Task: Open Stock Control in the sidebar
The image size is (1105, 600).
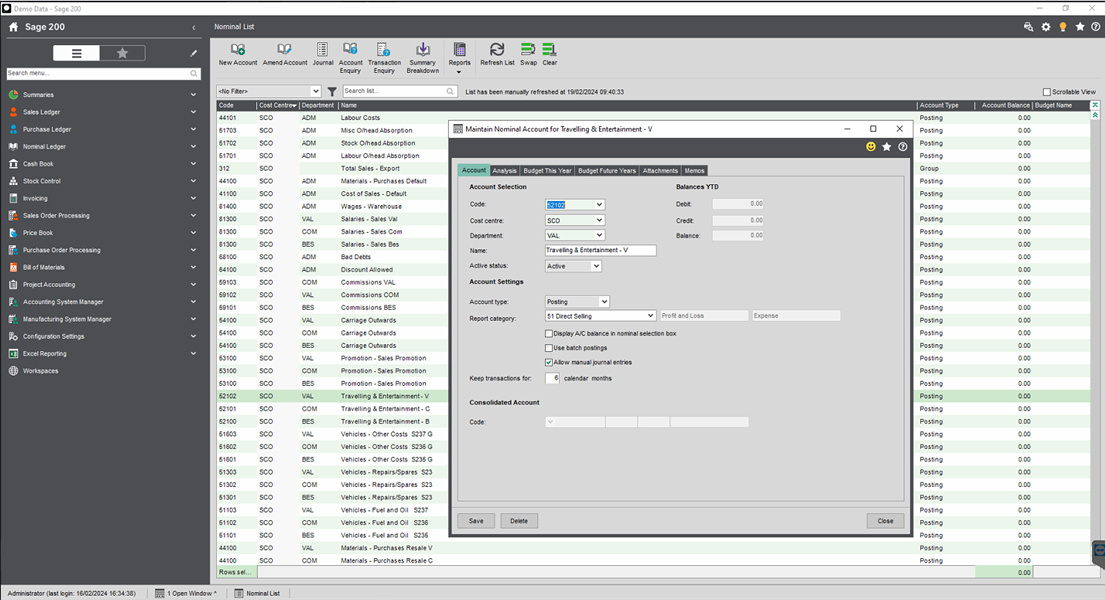Action: (42, 181)
